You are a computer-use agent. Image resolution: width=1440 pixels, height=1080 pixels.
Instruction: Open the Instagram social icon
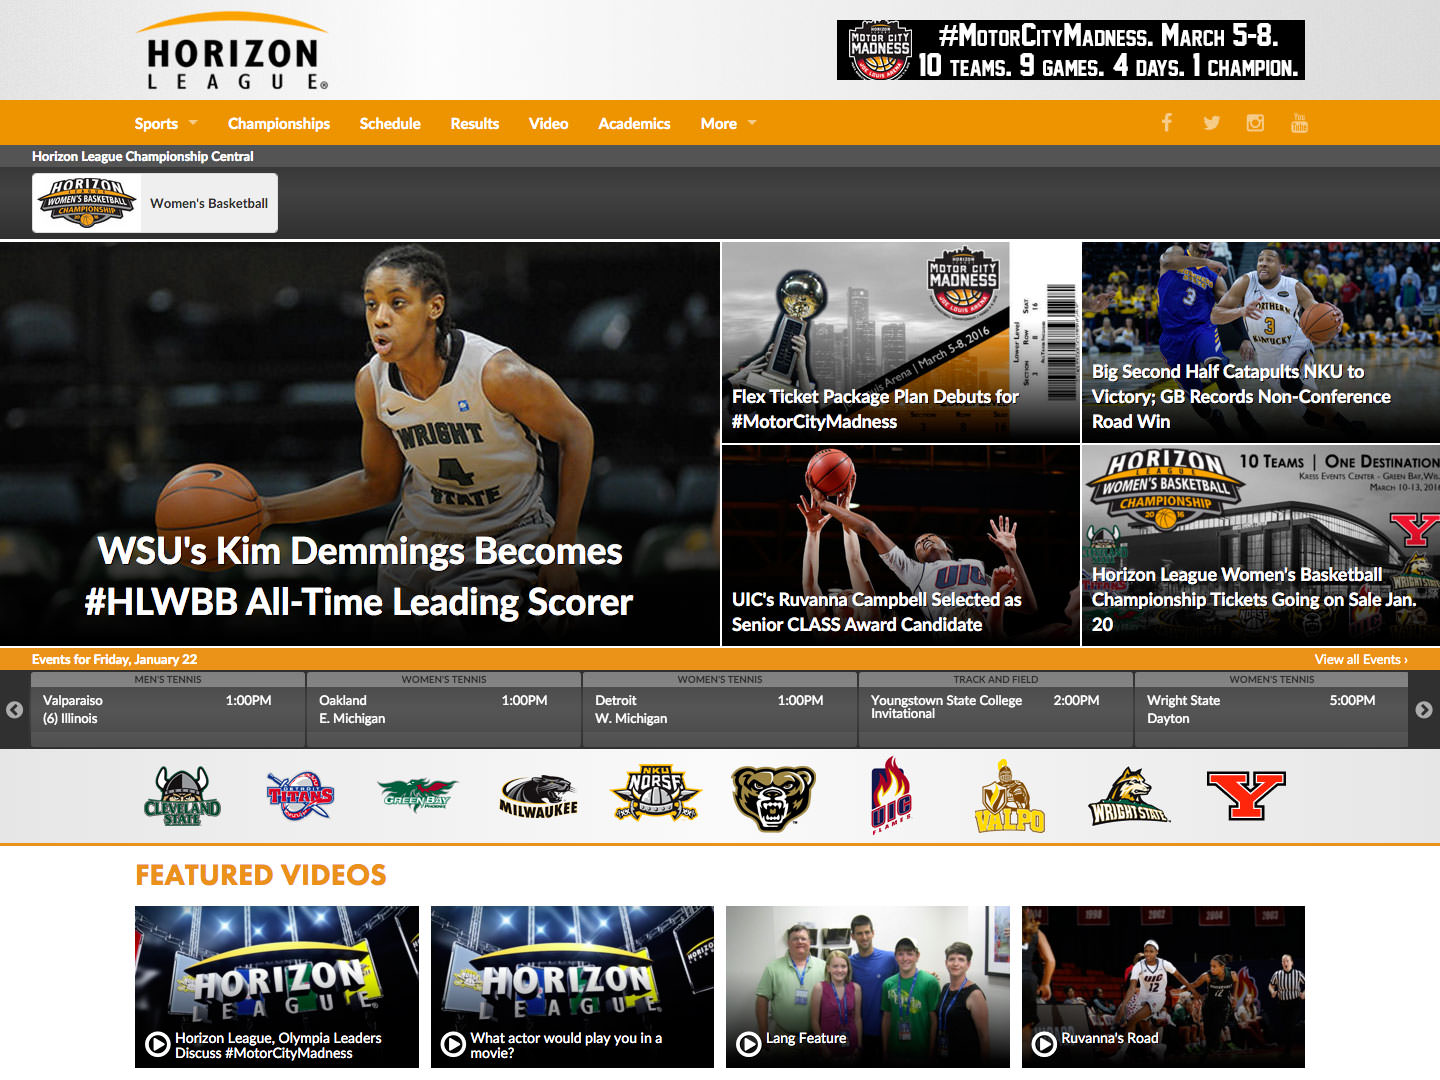1255,123
